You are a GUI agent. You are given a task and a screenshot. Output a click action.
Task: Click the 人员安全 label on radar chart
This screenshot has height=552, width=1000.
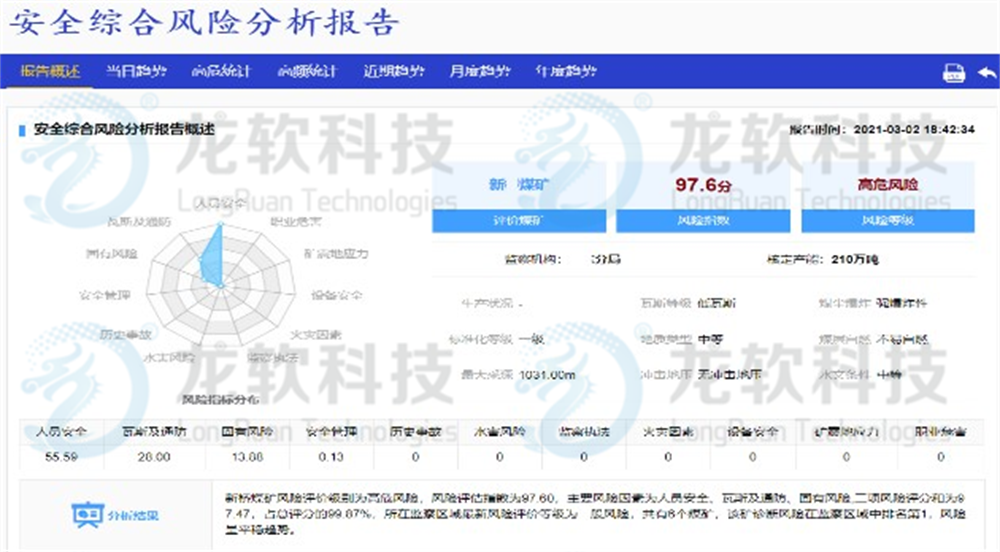220,203
